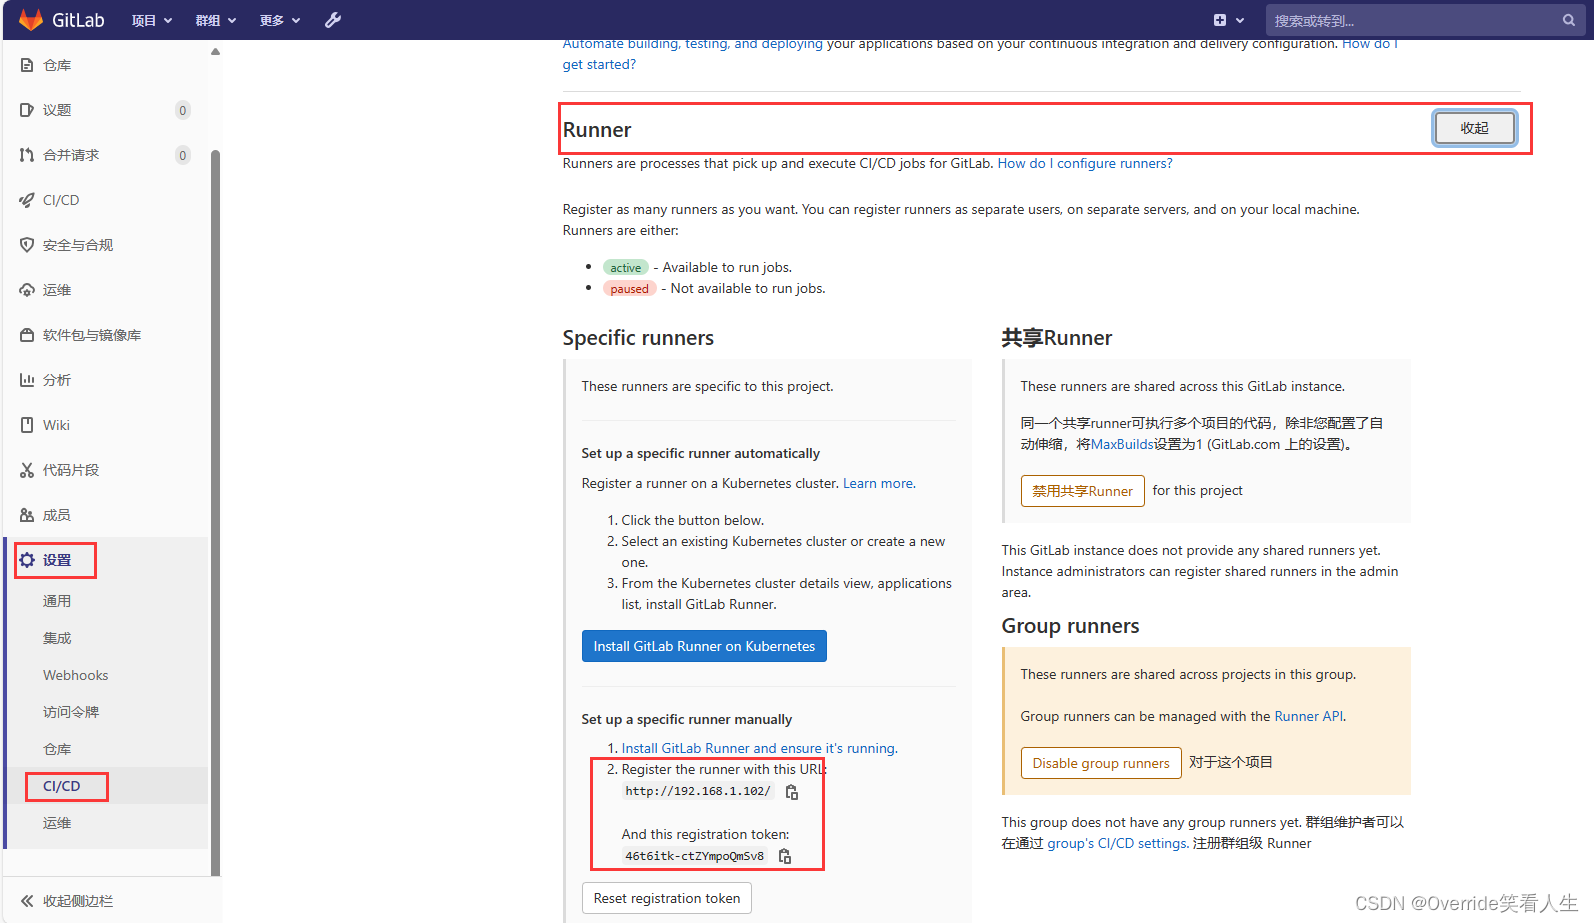
Task: Open the 更多 dropdown menu
Action: (280, 20)
